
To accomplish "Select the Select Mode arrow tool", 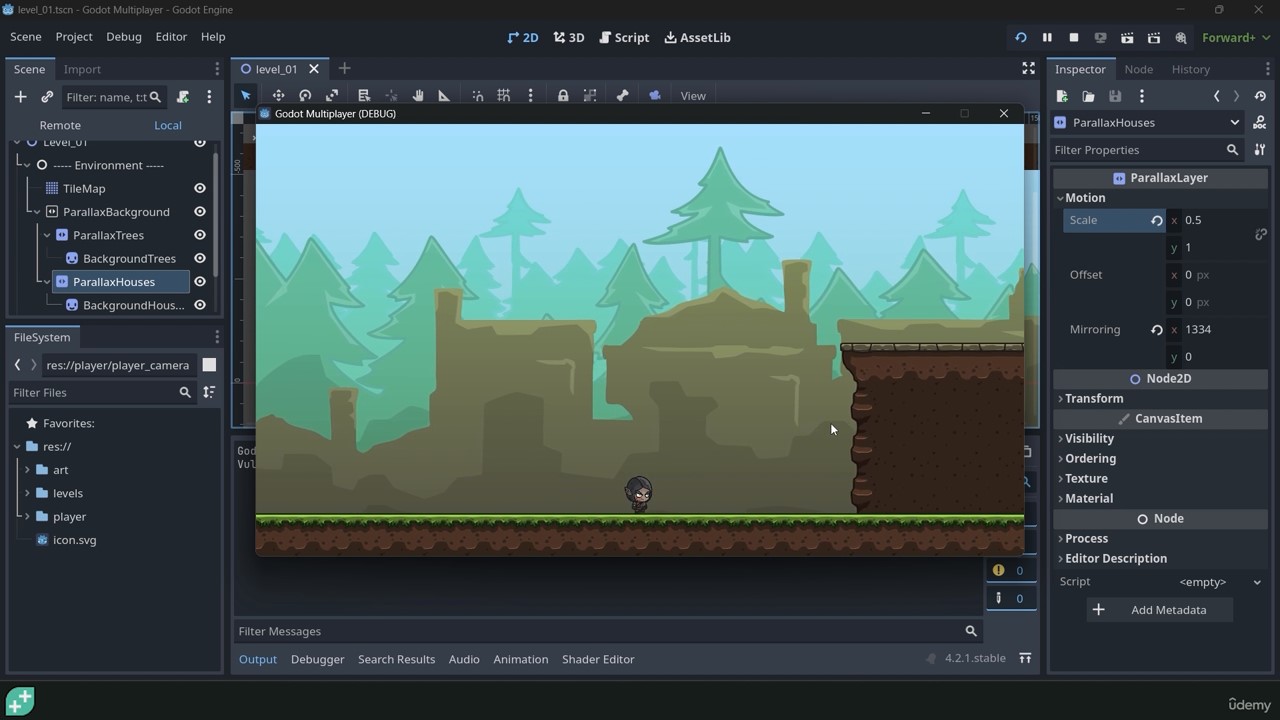I will (246, 96).
